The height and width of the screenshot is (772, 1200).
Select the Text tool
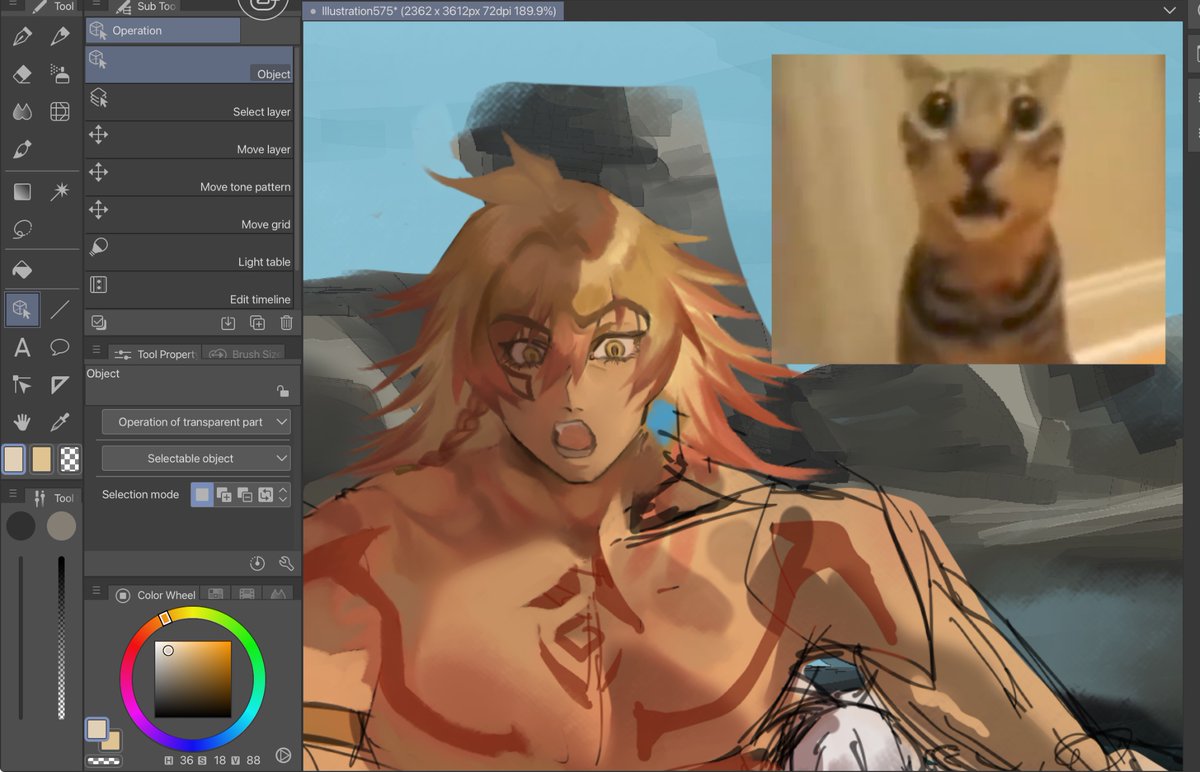click(22, 348)
